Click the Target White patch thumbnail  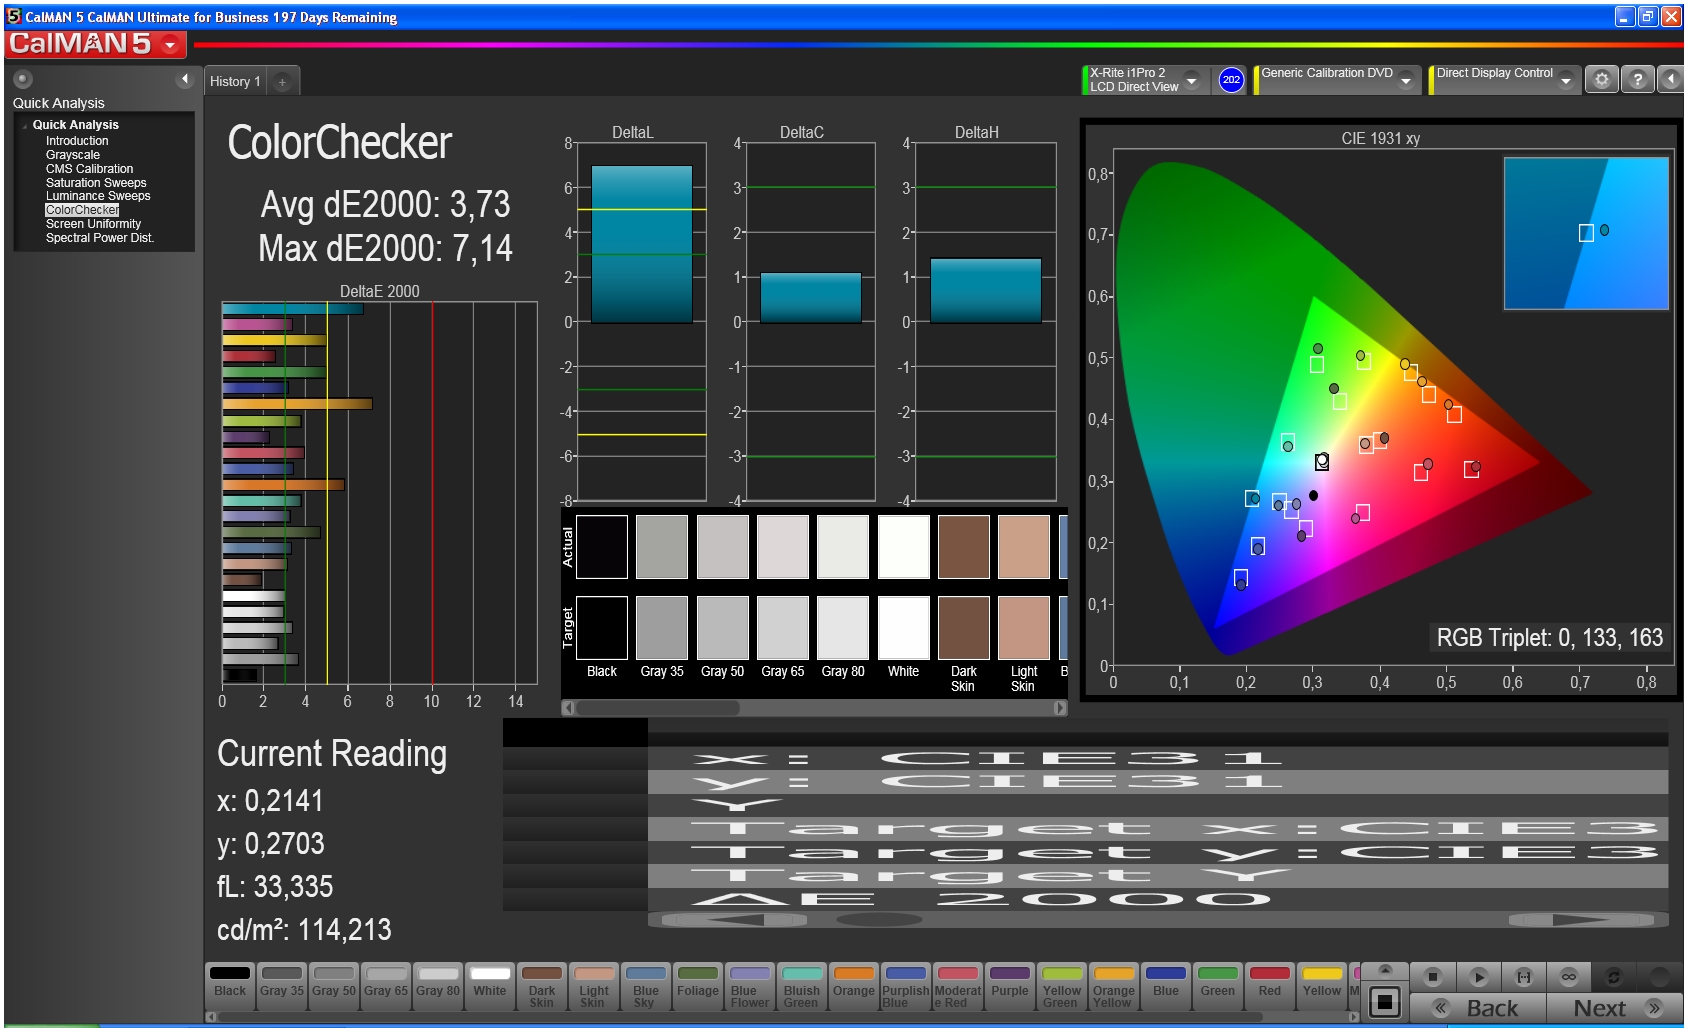click(904, 628)
